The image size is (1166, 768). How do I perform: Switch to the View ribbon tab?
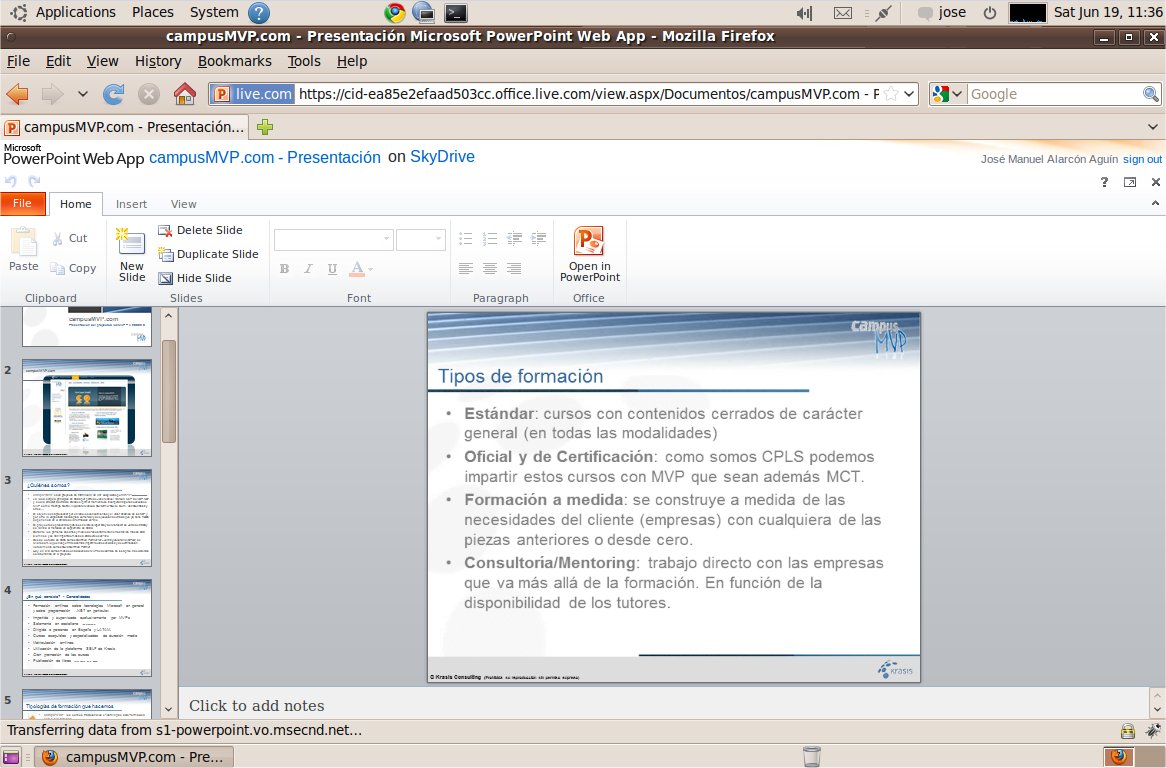(184, 204)
